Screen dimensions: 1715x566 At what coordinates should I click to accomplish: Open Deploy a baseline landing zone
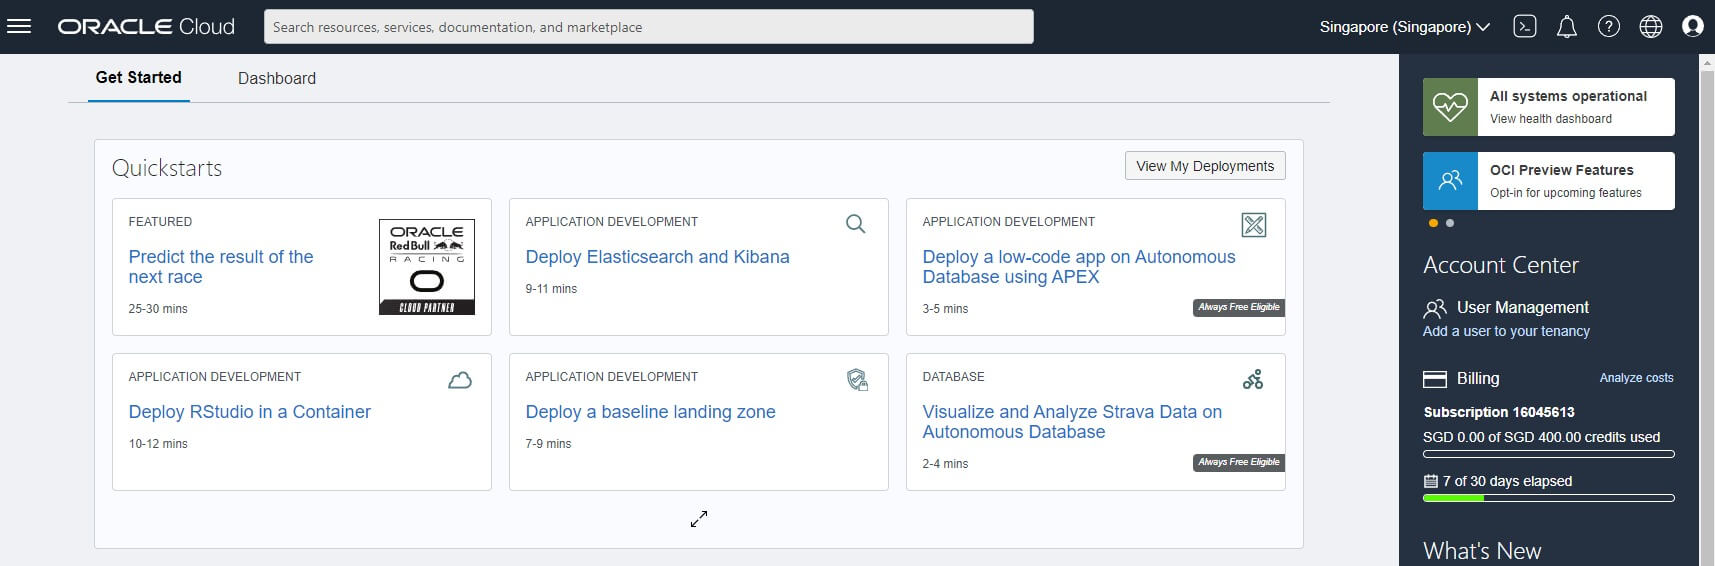tap(650, 412)
